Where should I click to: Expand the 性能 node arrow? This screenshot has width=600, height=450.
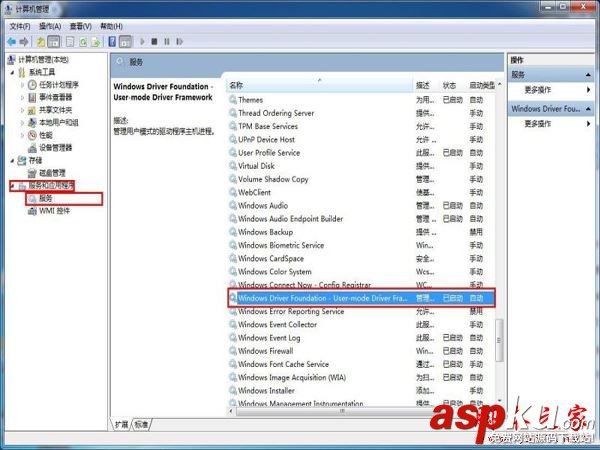click(22, 135)
